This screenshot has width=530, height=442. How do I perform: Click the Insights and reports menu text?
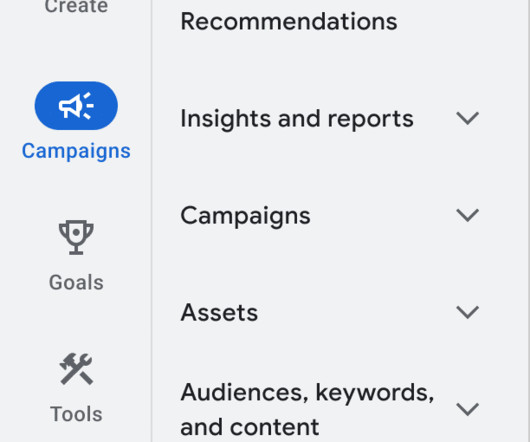(297, 119)
